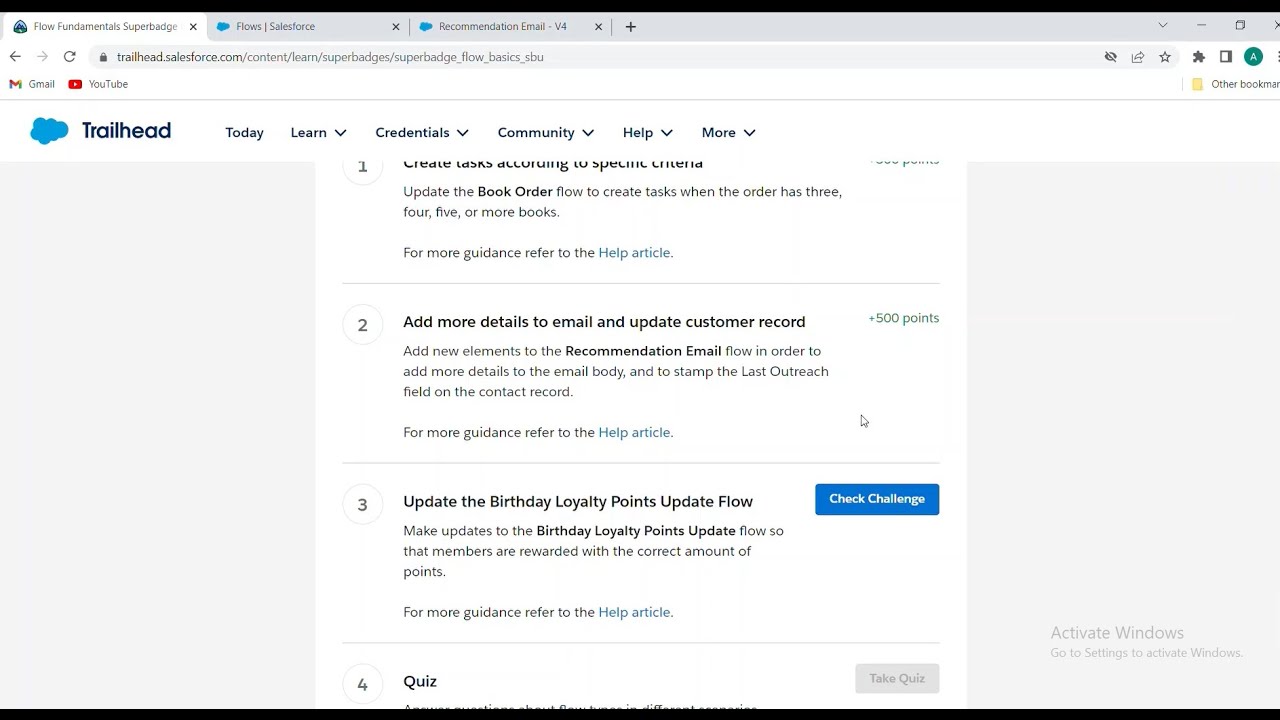Open Other bookmarks folder
Screen dimensions: 1280x720
[x=1235, y=84]
